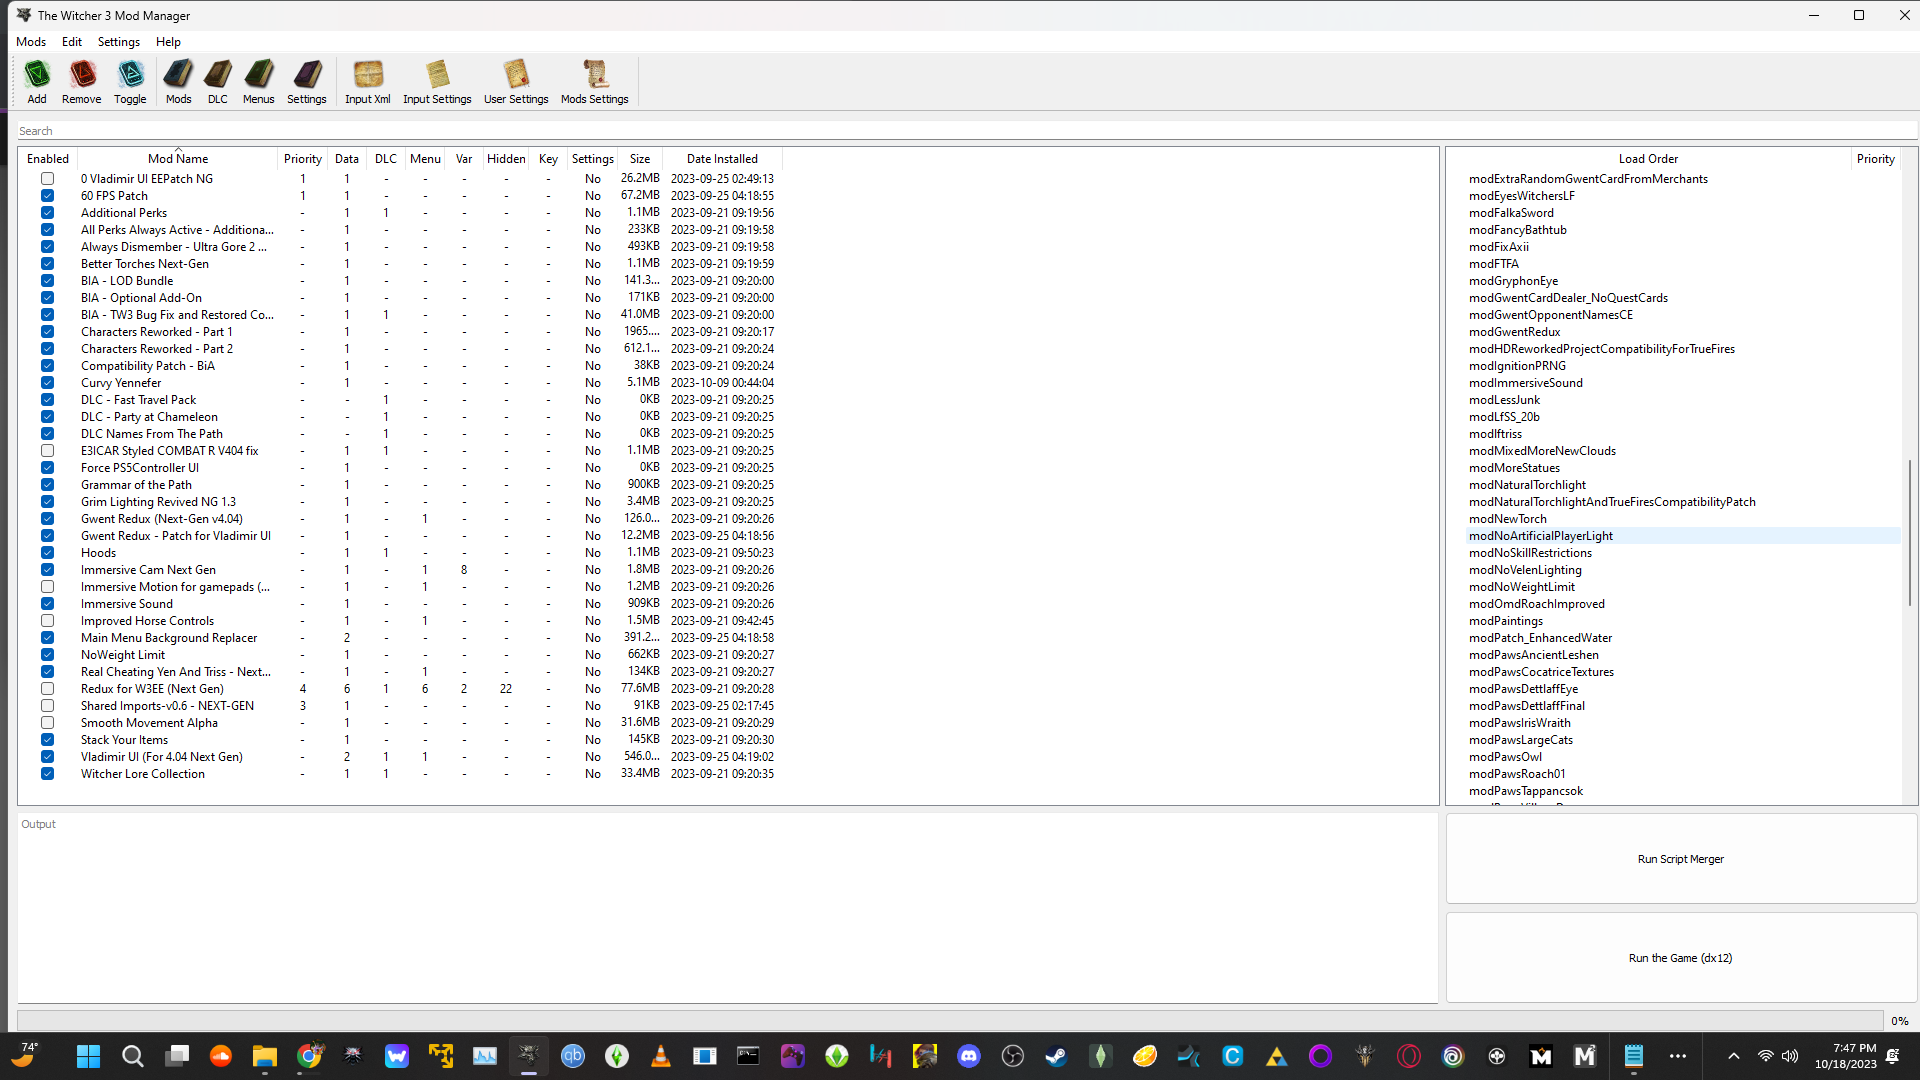Click taskbar overflow three-dots icon
1920x1080 pixels.
1678,1056
